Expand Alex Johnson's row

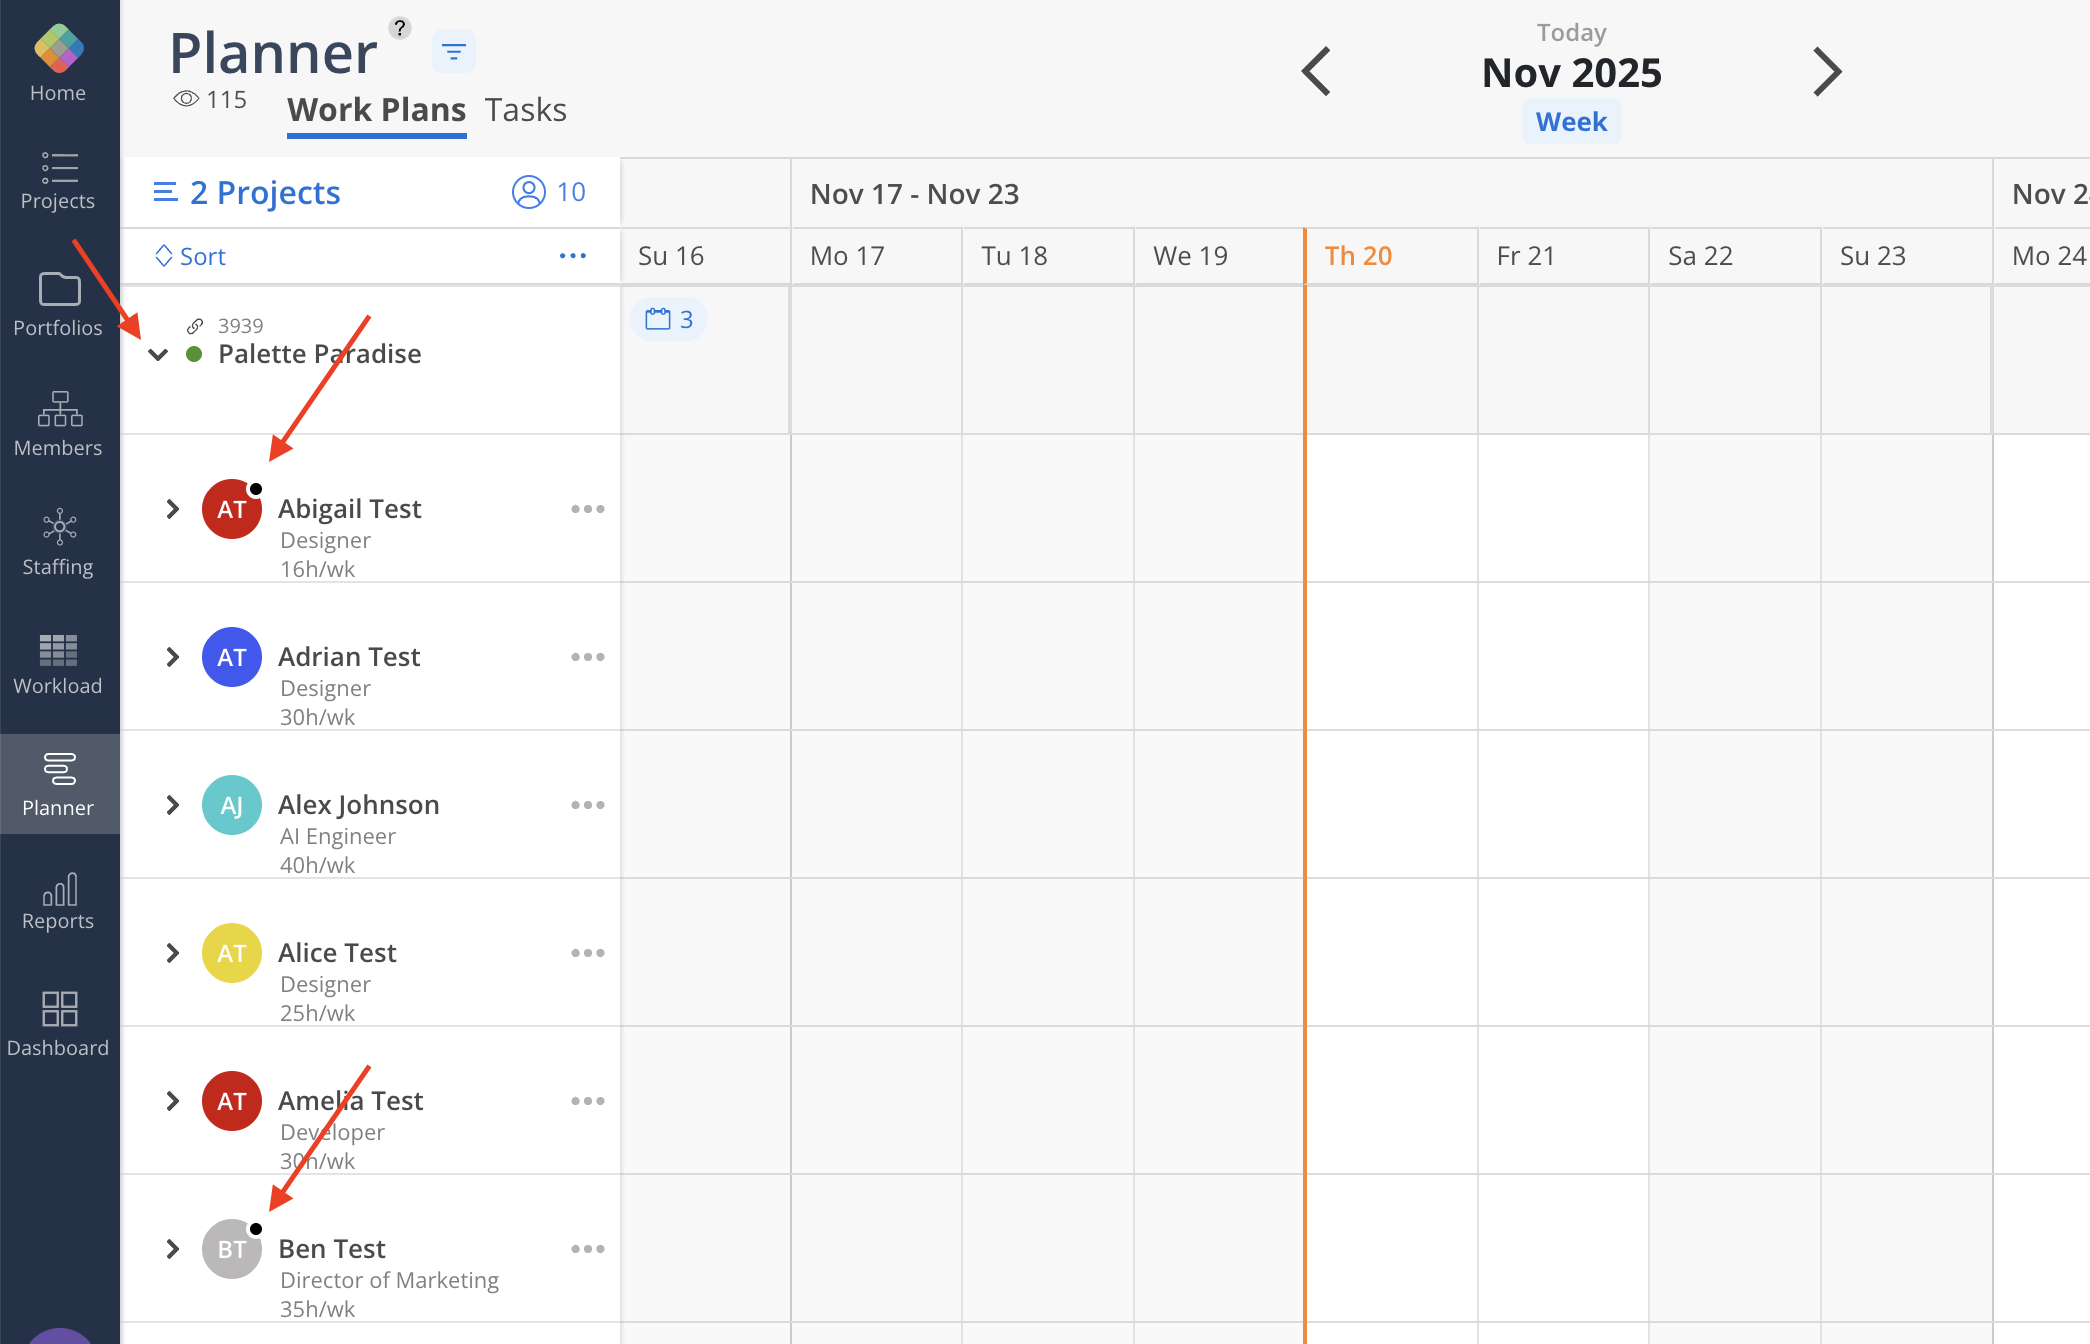click(173, 805)
